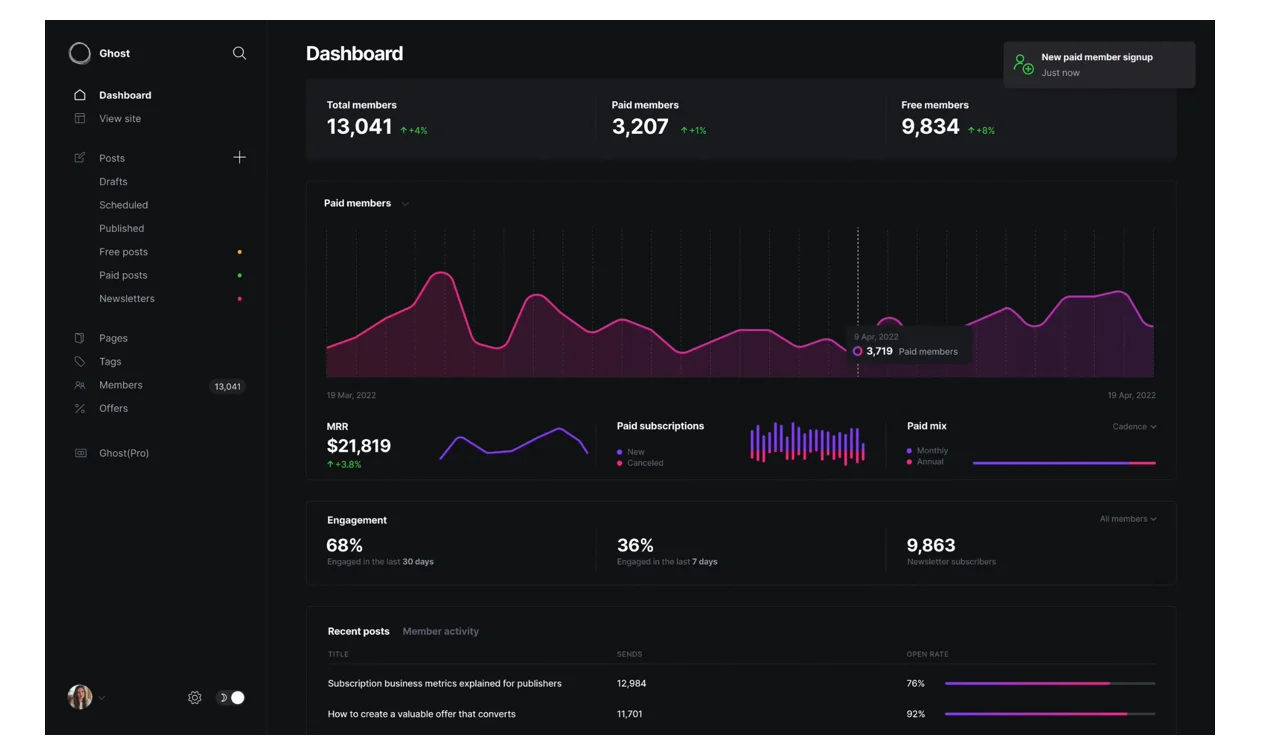
Task: Open Ghost(Pro) via its sidebar icon
Action: point(79,453)
